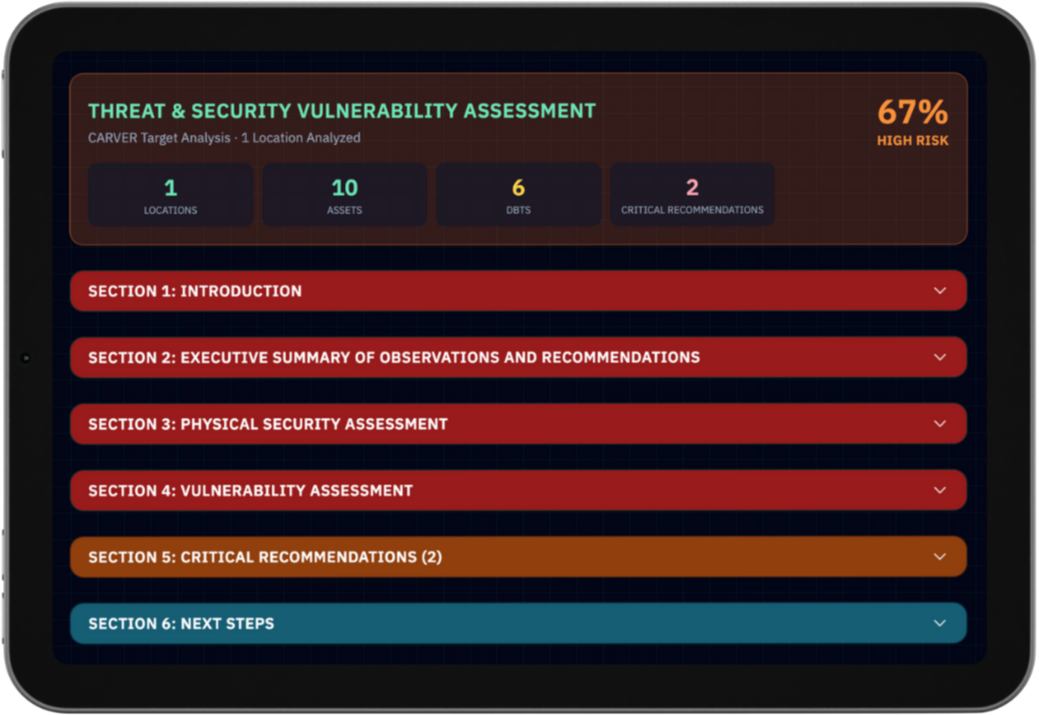Expand Section 4 Vulnerability Assessment chevron
1039x715 pixels.
(x=940, y=490)
